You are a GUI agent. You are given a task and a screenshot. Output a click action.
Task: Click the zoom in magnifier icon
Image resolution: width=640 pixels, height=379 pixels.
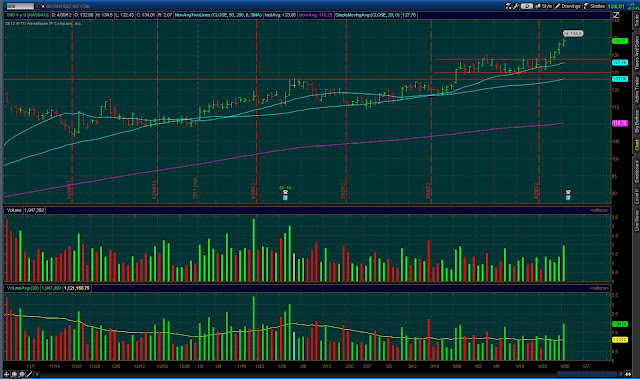point(14,374)
